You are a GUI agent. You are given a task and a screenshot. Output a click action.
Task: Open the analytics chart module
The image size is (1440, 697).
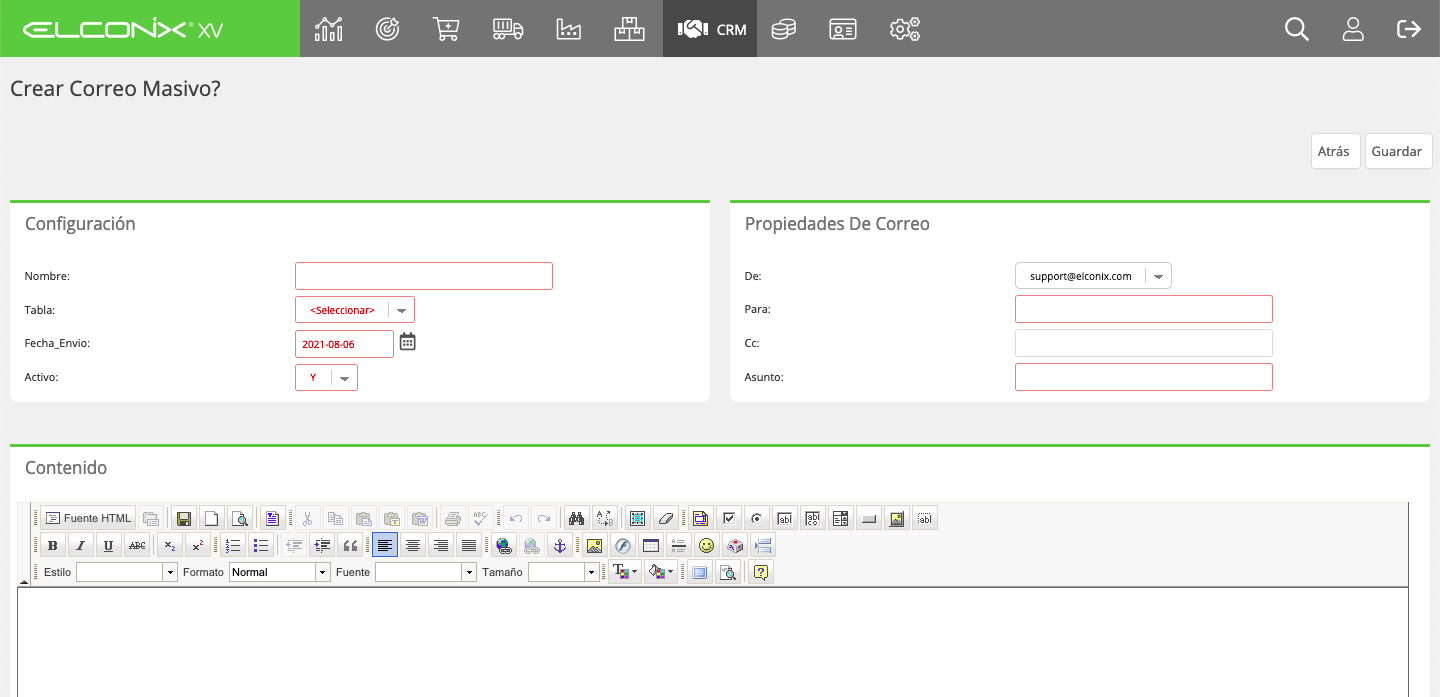point(328,29)
